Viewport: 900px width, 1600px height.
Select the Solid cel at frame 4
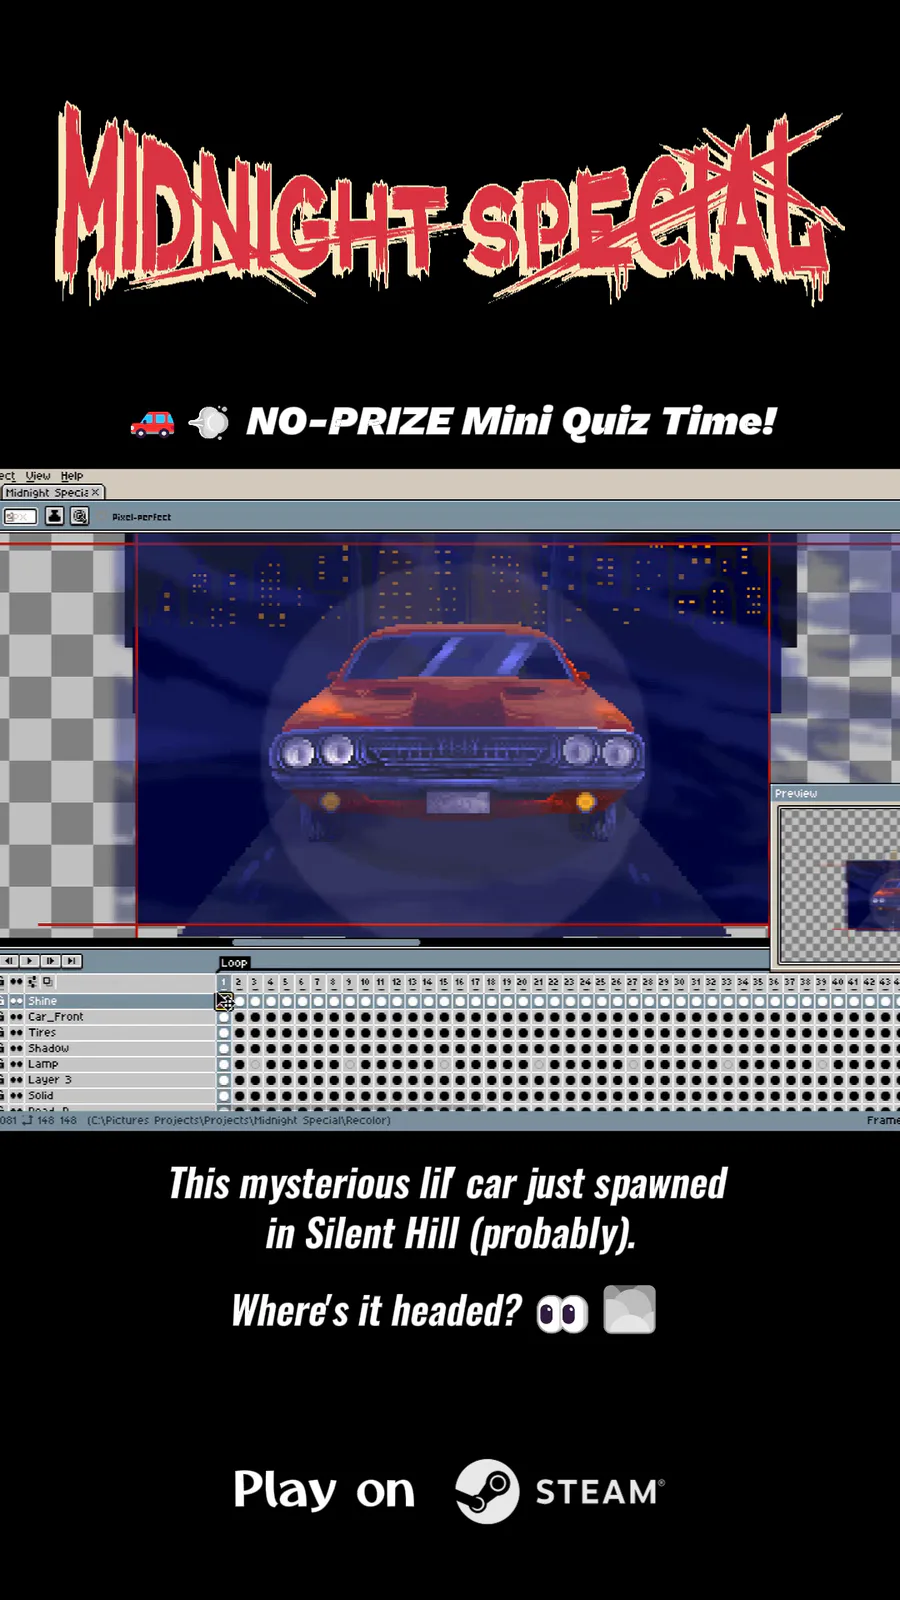(x=271, y=1096)
